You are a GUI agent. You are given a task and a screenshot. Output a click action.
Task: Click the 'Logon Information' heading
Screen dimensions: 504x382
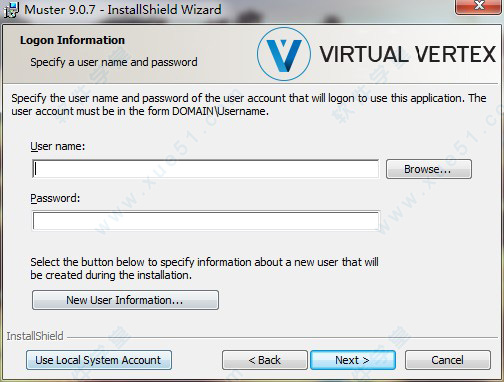[72, 40]
